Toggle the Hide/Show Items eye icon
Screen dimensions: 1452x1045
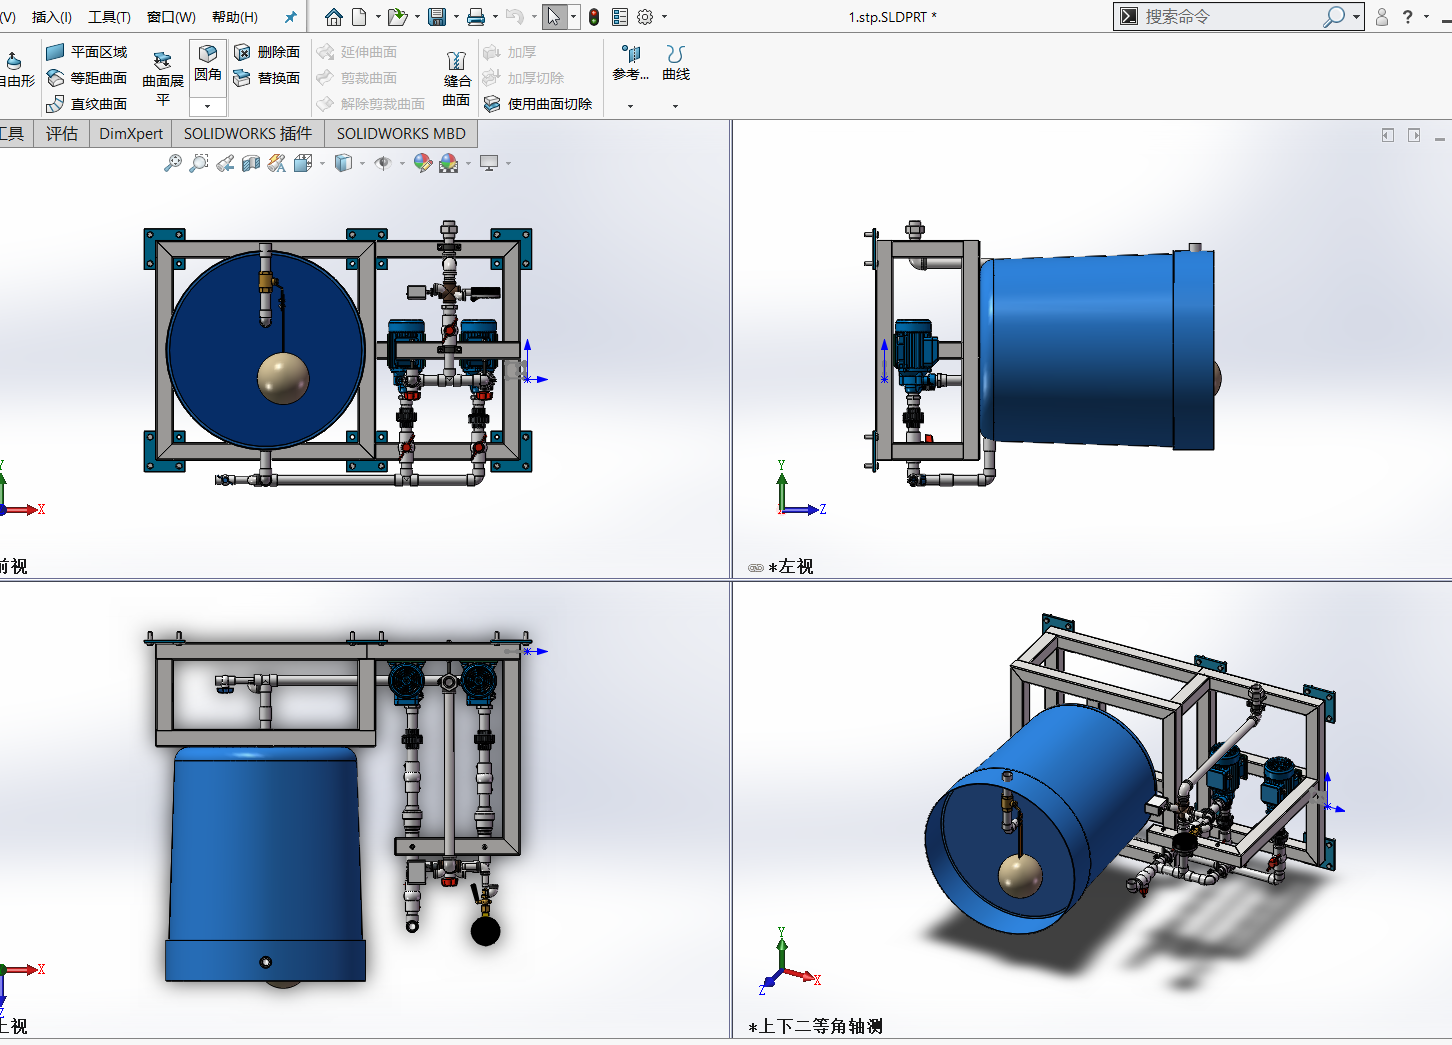click(x=383, y=163)
